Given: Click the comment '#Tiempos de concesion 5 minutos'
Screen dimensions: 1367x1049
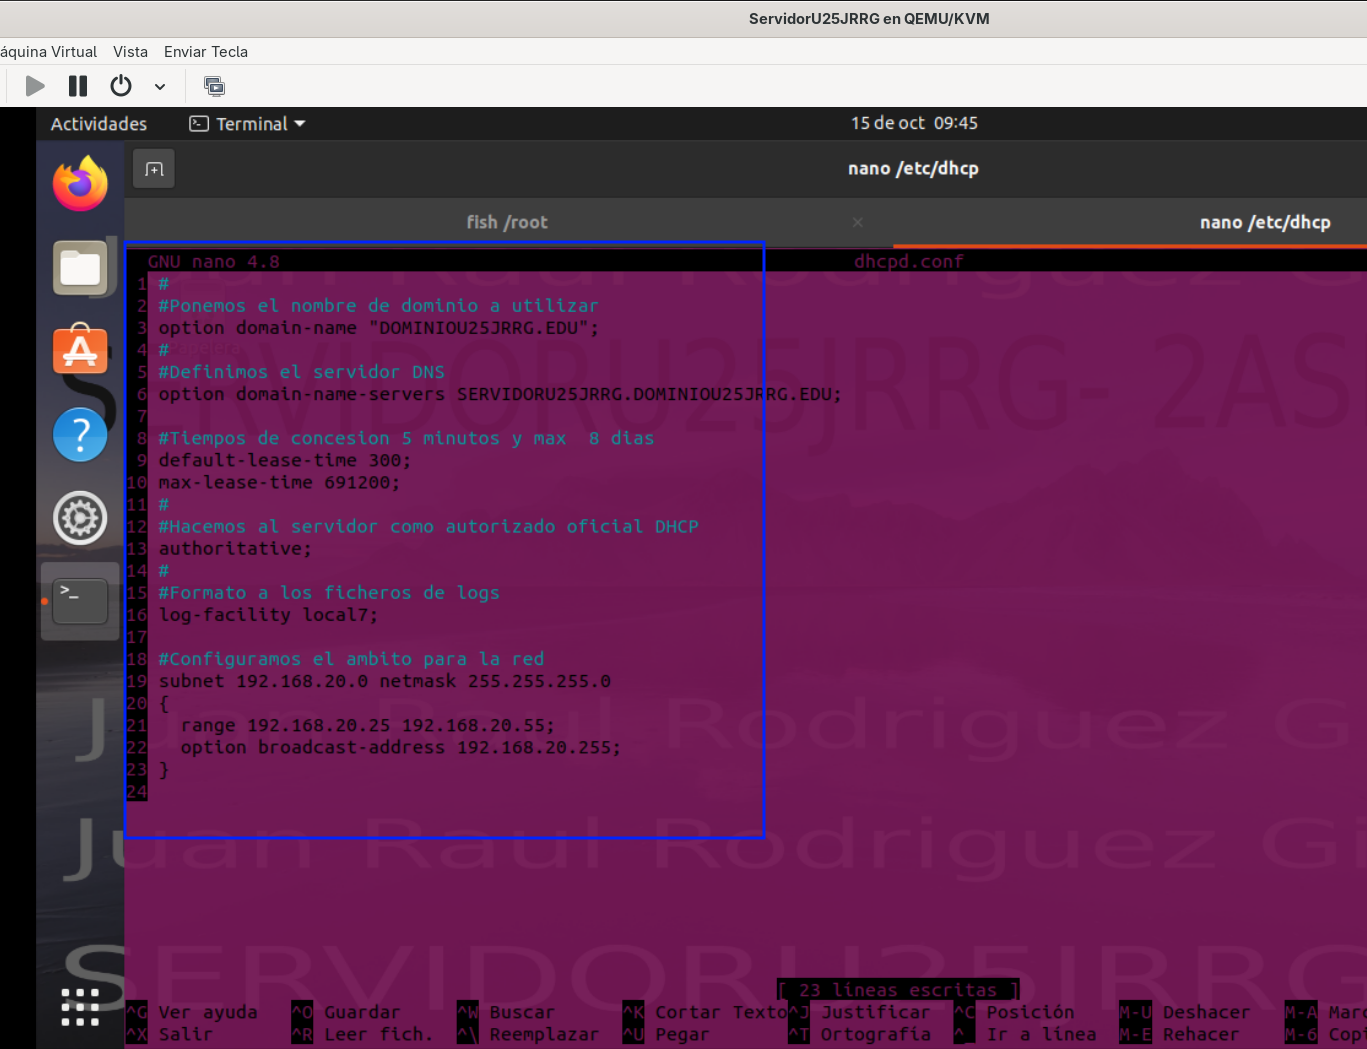Looking at the screenshot, I should click(x=406, y=438).
